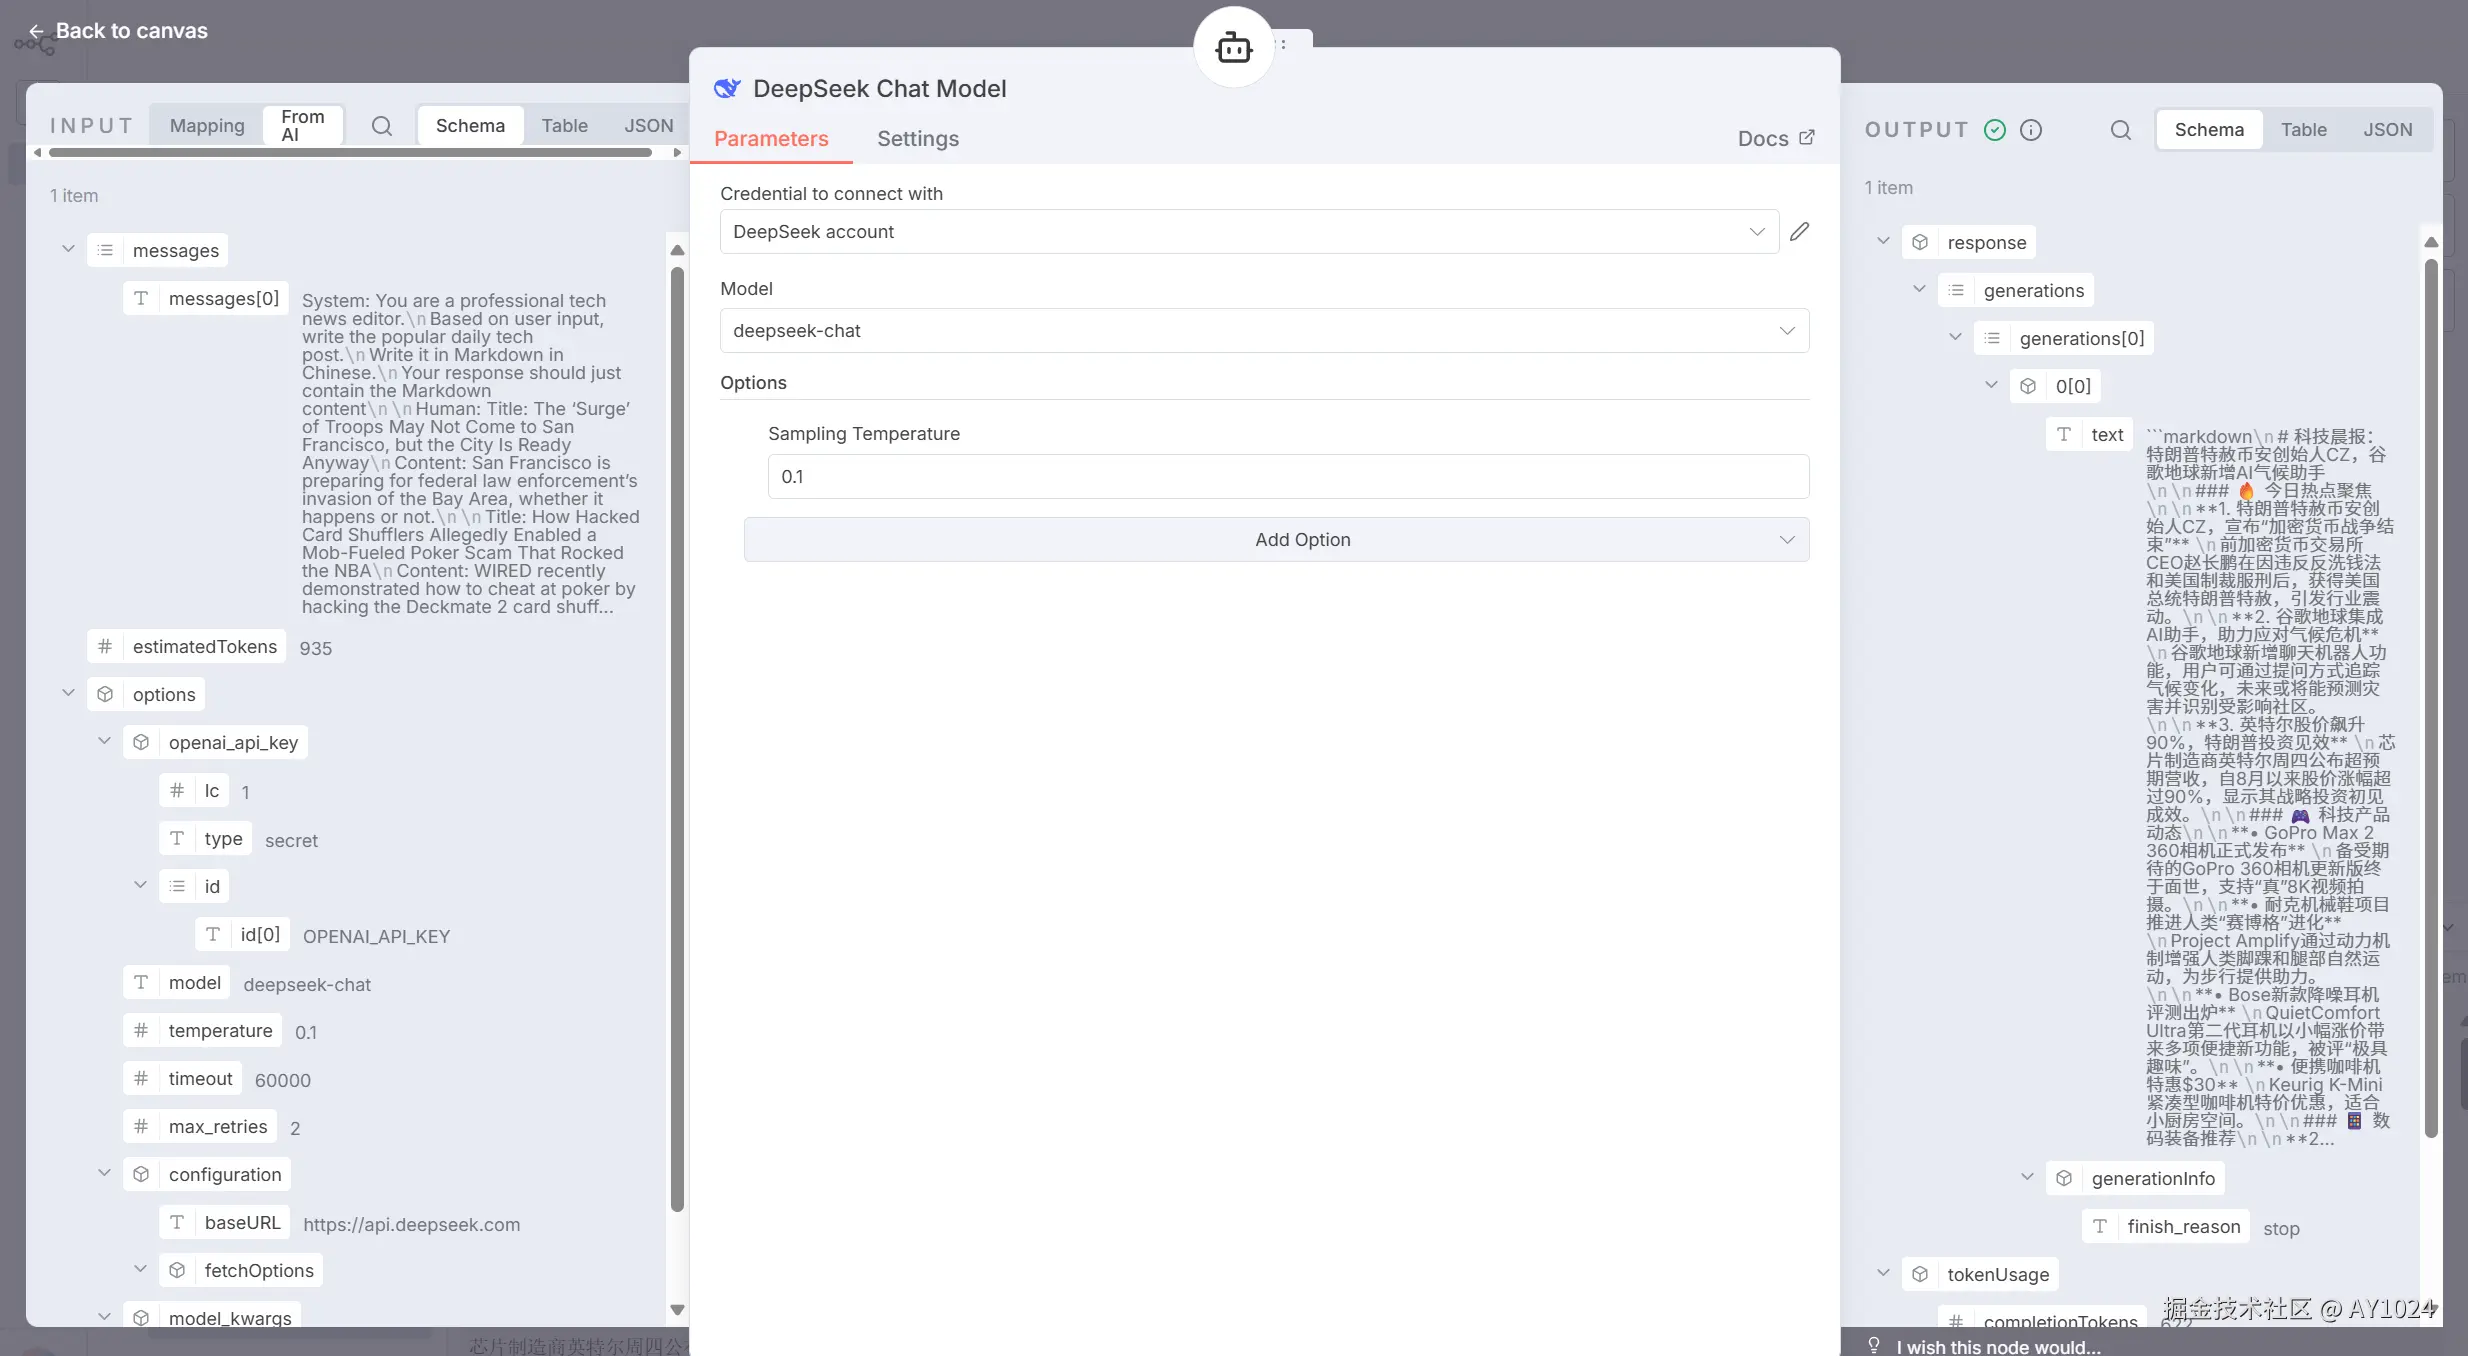Click the Sampling Temperature input field
The width and height of the screenshot is (2468, 1356).
(1287, 477)
